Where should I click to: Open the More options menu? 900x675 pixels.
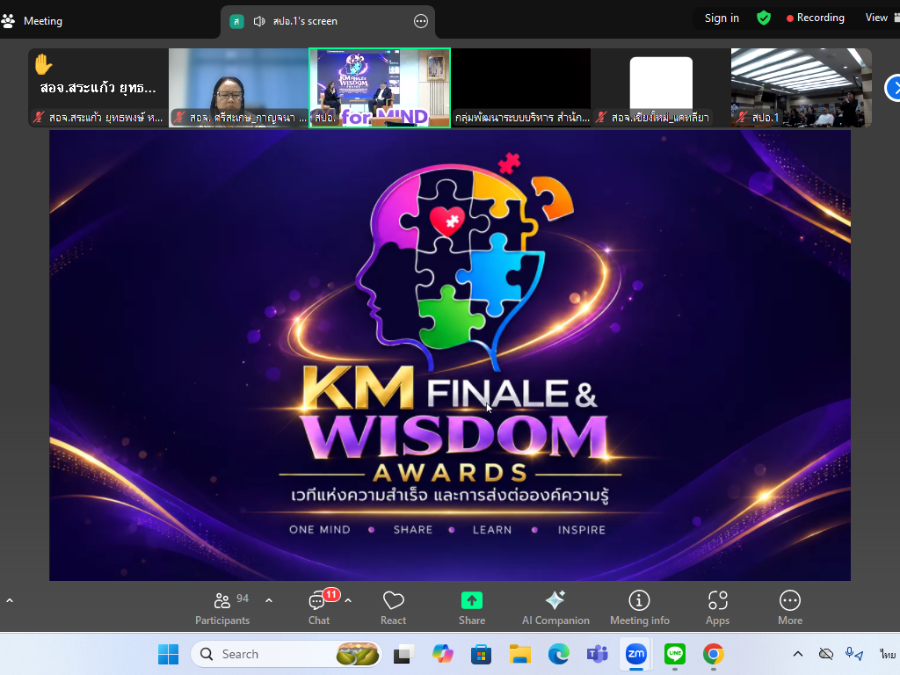pos(790,608)
